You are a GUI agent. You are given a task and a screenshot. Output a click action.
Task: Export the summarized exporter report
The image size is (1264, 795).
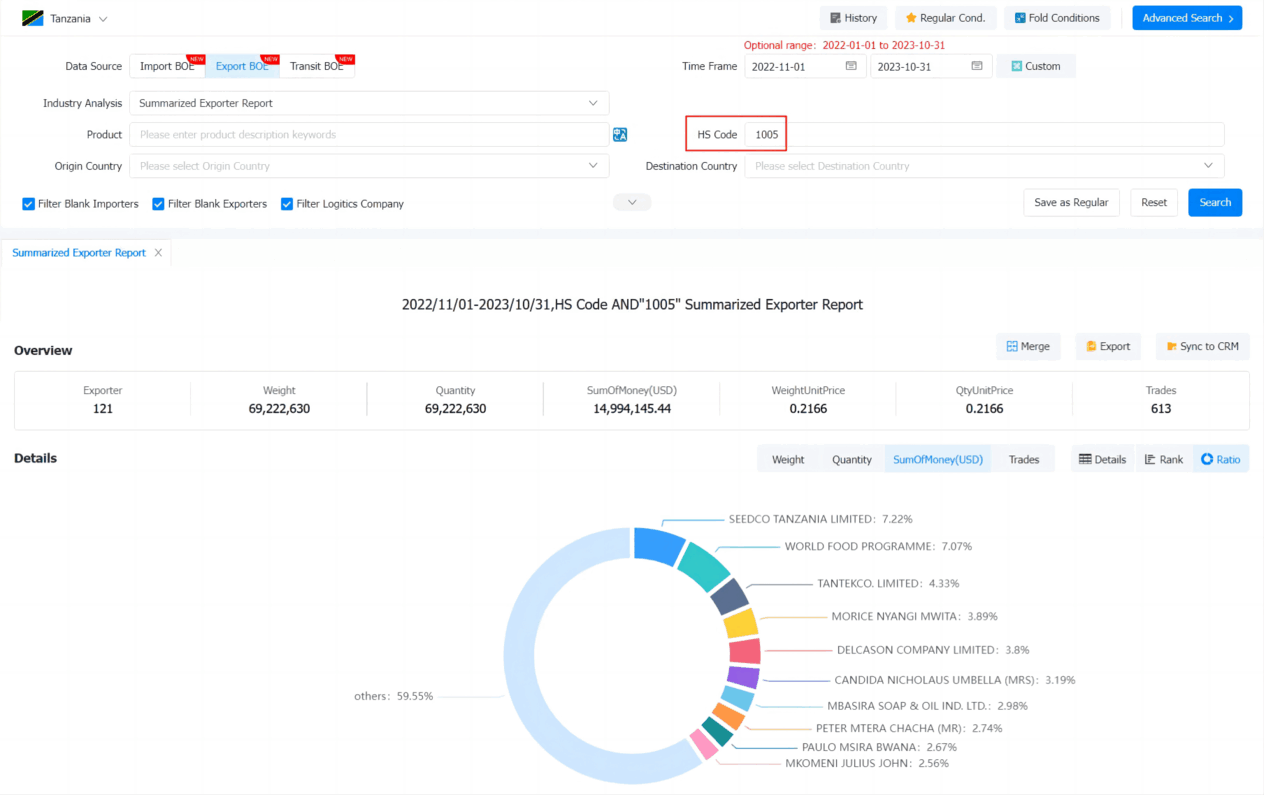[1108, 346]
